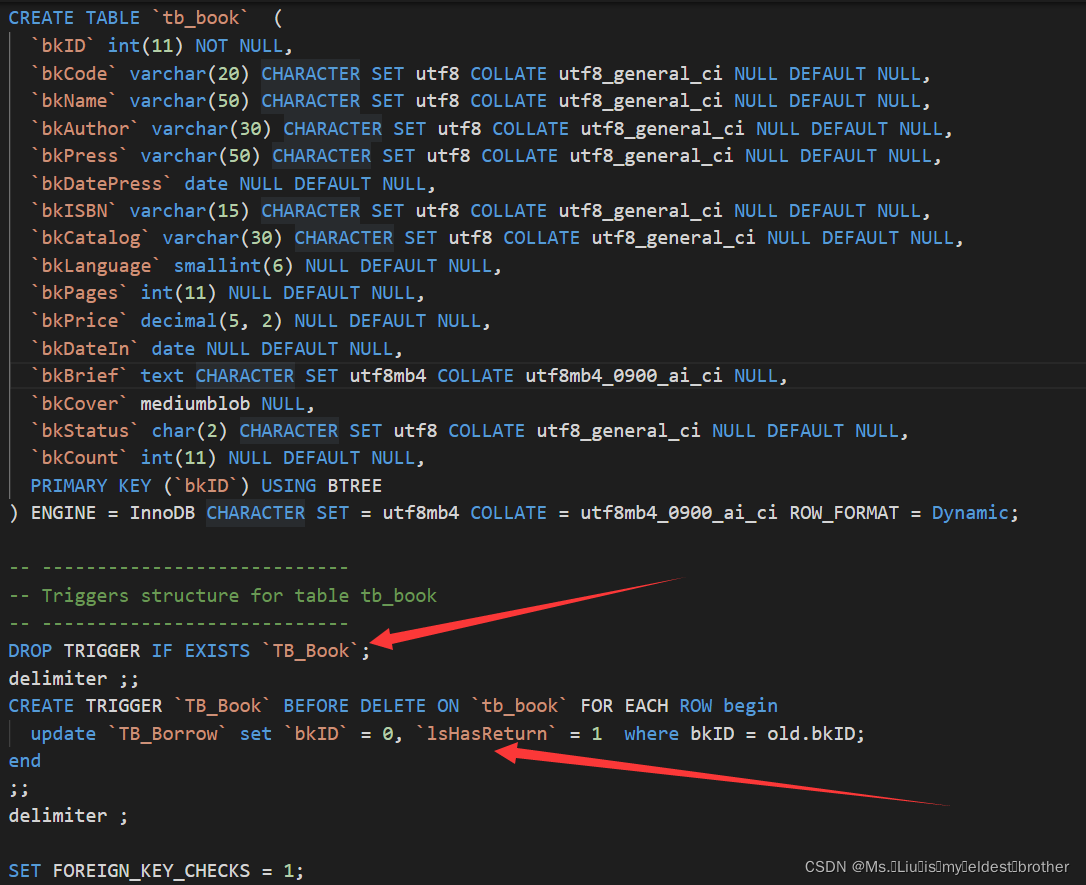Click old.bkID in where clause
The width and height of the screenshot is (1086, 885).
810,733
